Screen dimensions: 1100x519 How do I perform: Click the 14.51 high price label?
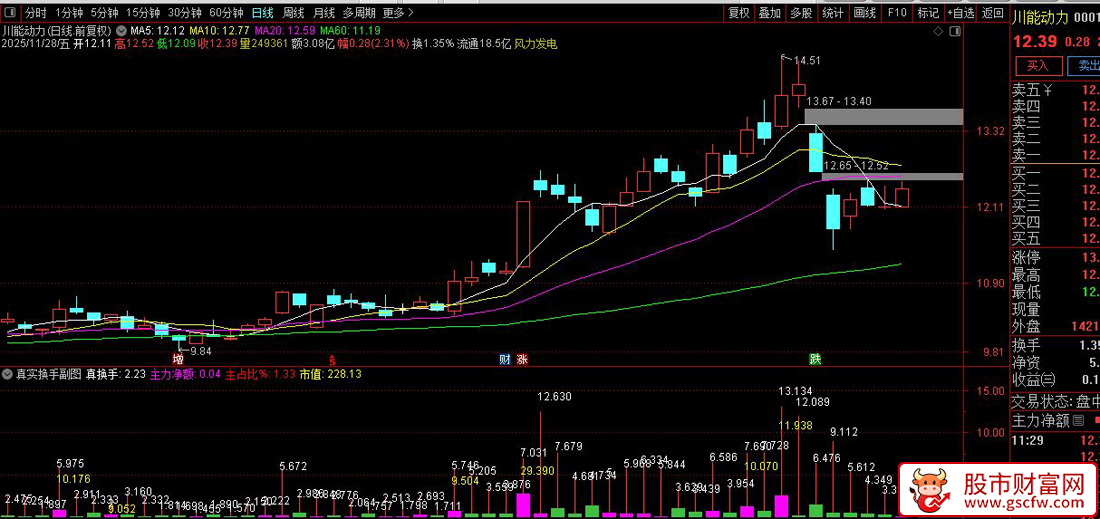pyautogui.click(x=807, y=60)
